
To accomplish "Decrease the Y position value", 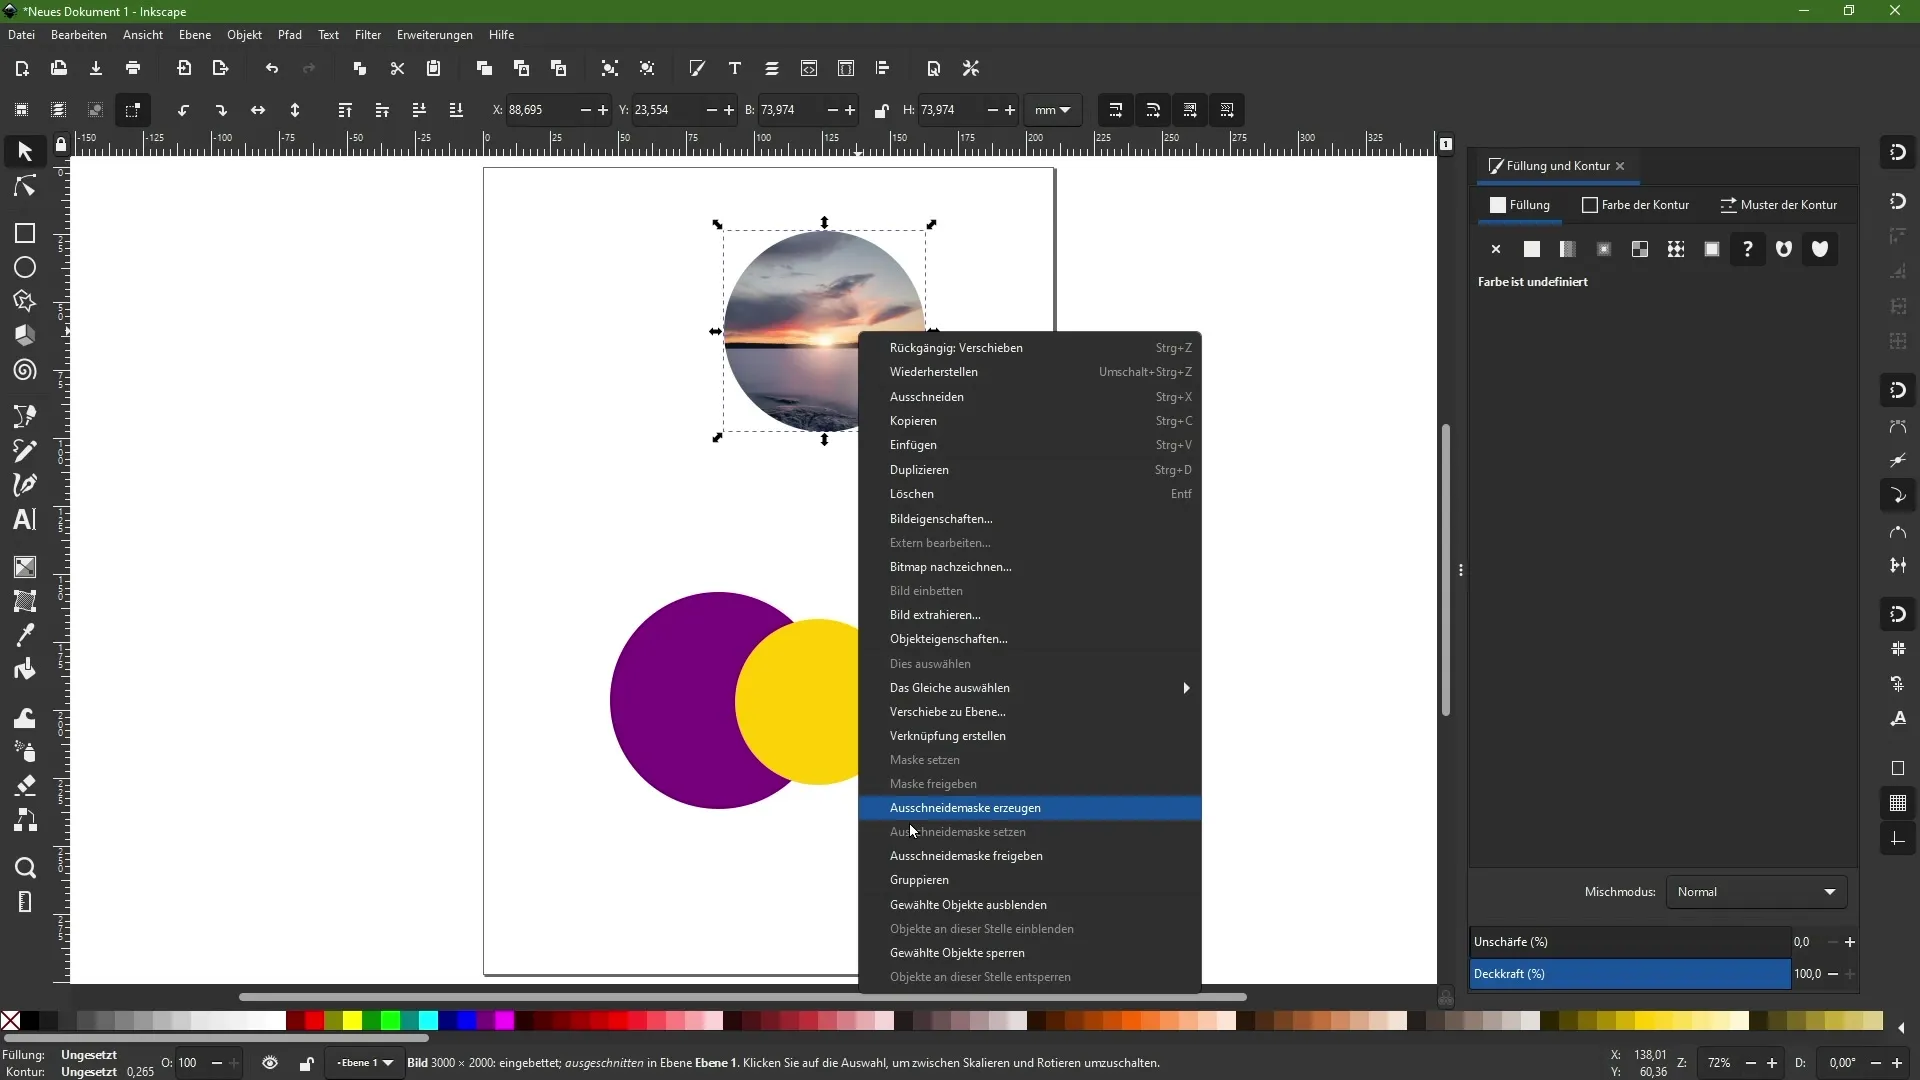I will click(711, 110).
